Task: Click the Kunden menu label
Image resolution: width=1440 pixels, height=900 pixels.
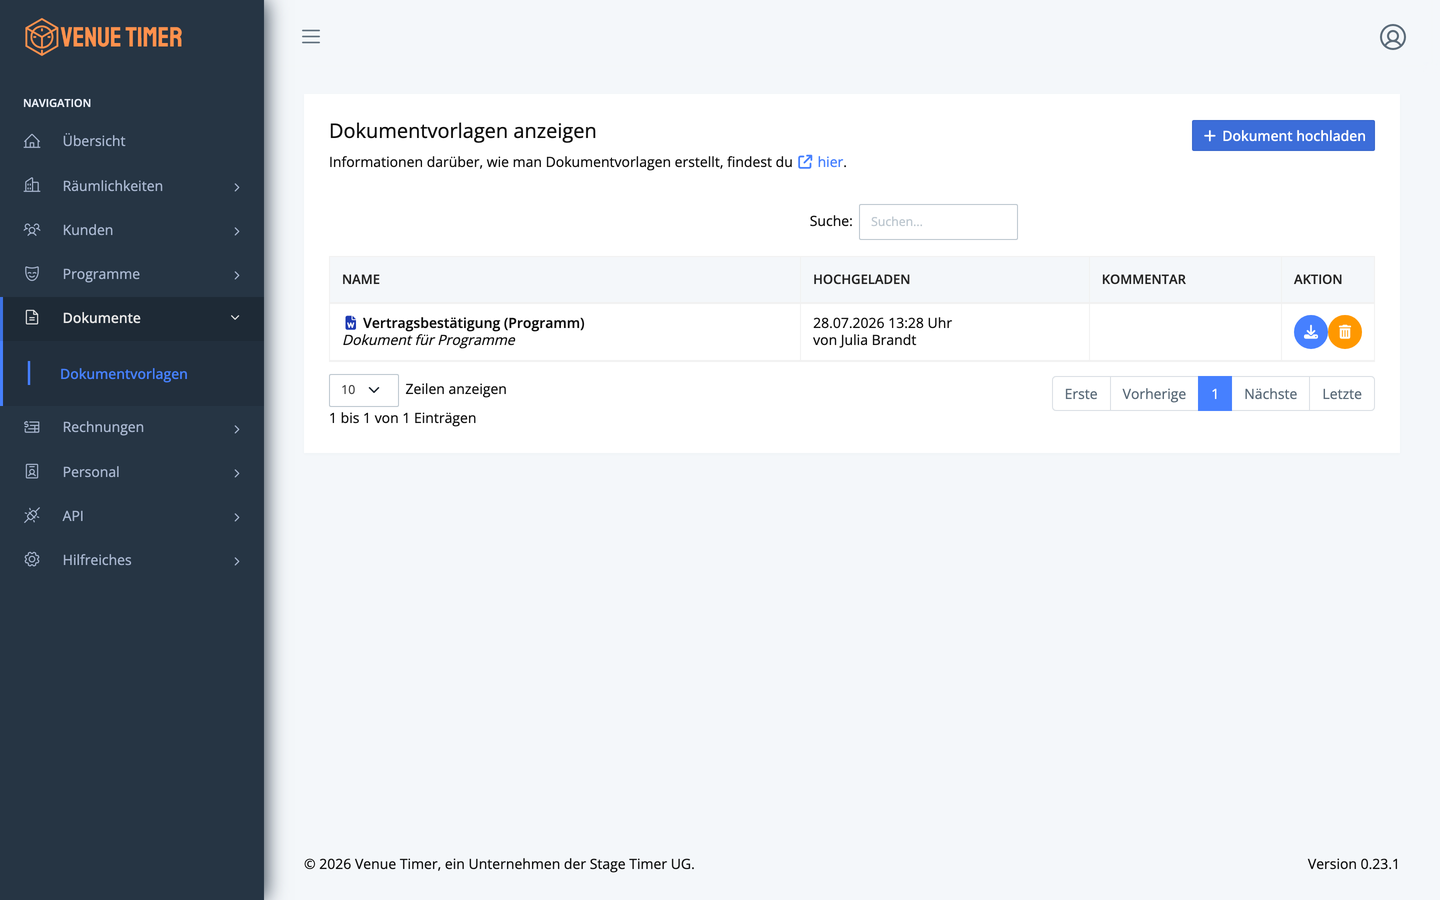Action: [x=88, y=230]
